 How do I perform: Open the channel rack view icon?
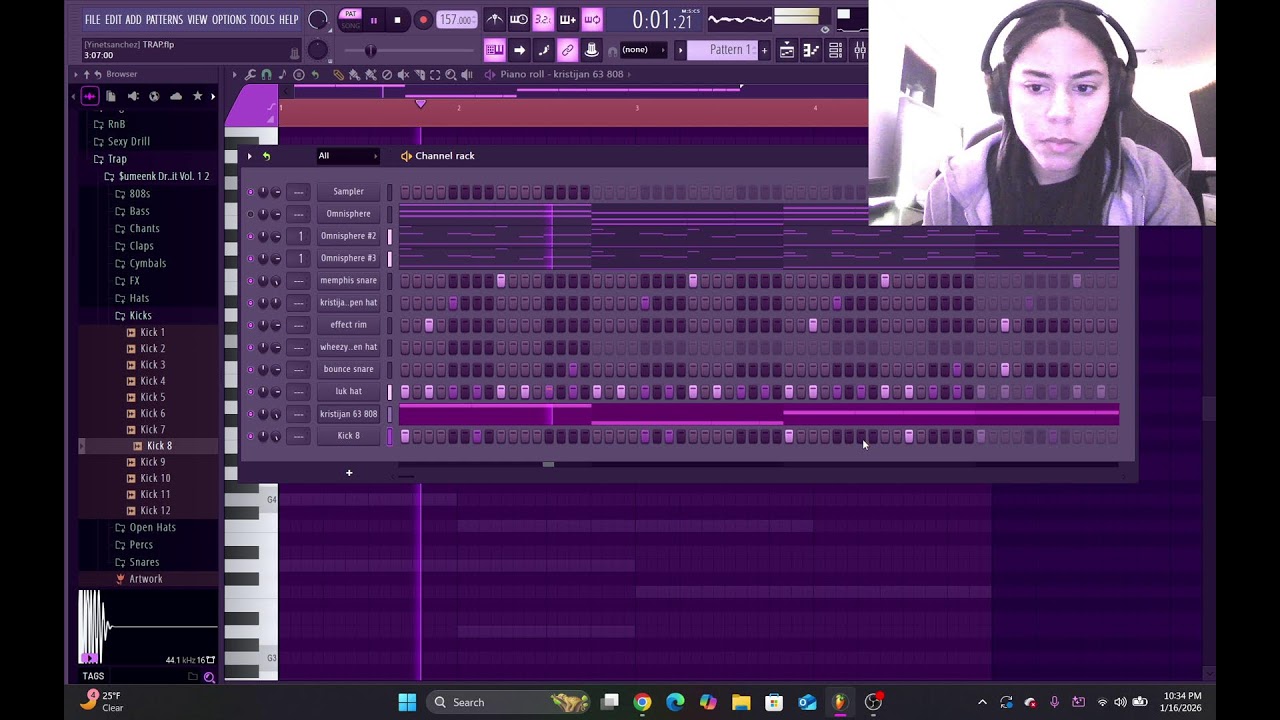[x=835, y=50]
